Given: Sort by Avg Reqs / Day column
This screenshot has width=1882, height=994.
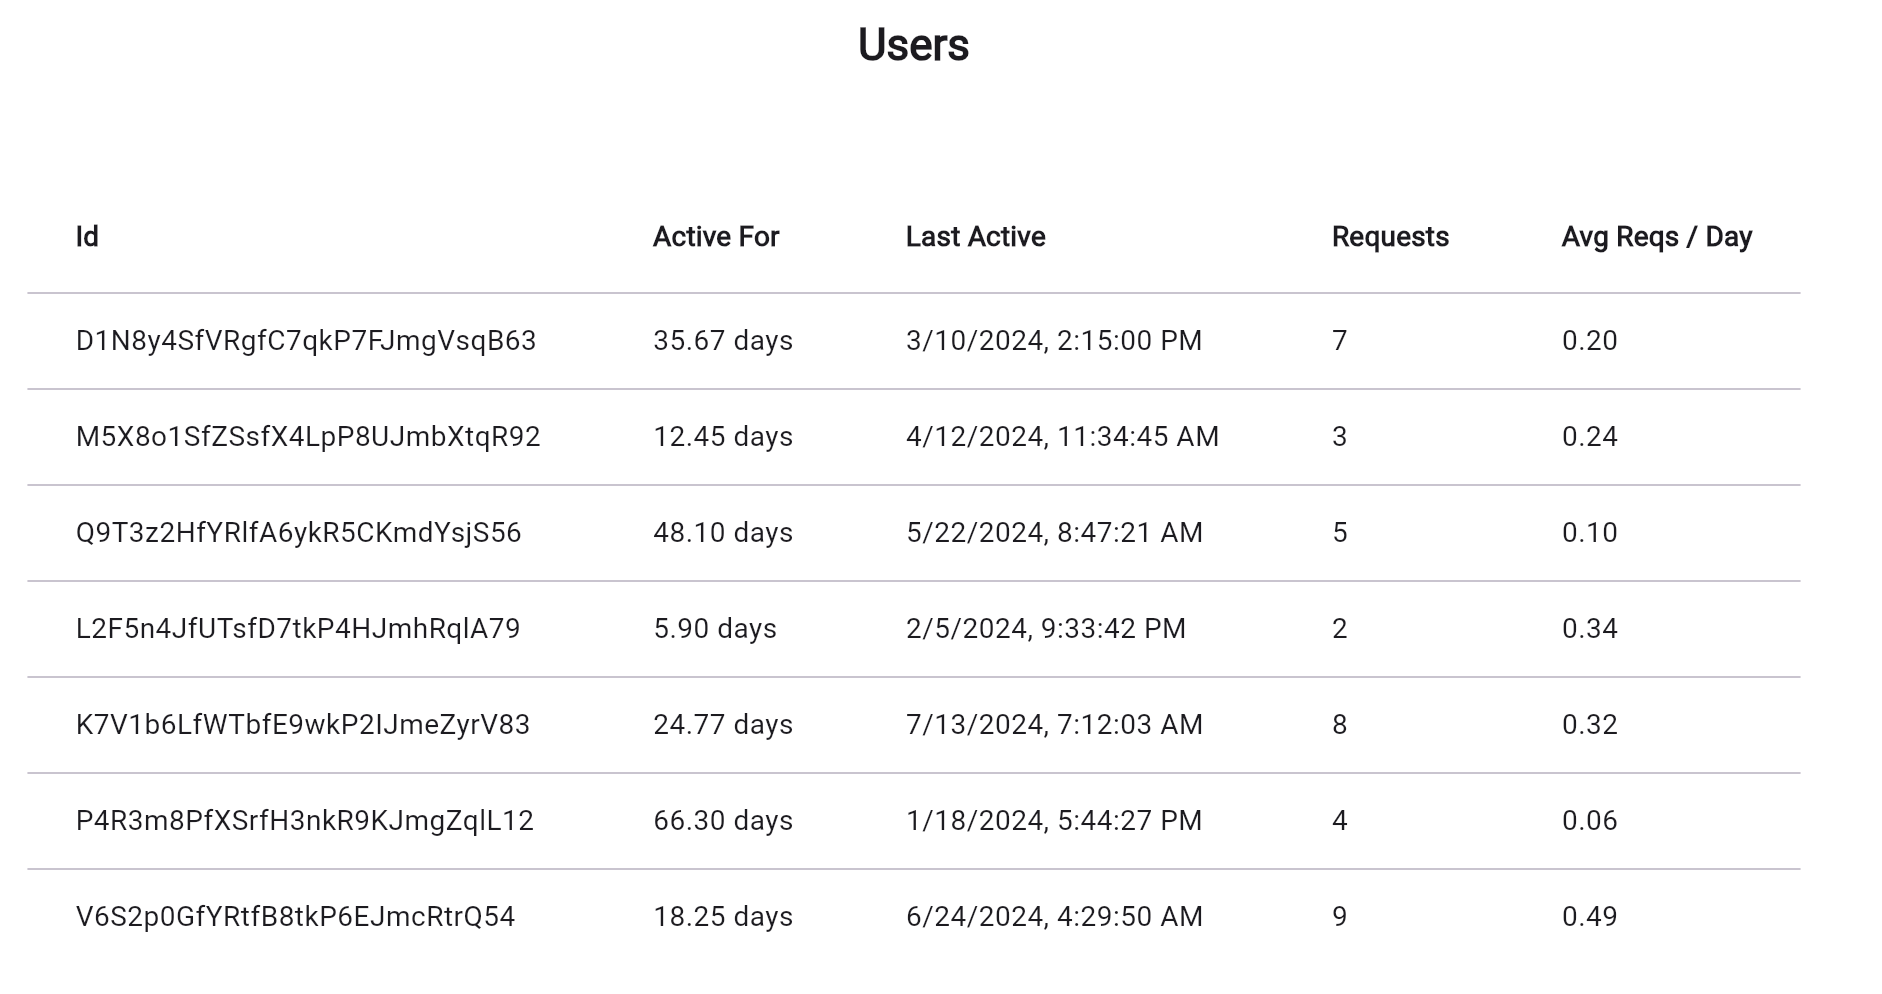Looking at the screenshot, I should (x=1657, y=237).
